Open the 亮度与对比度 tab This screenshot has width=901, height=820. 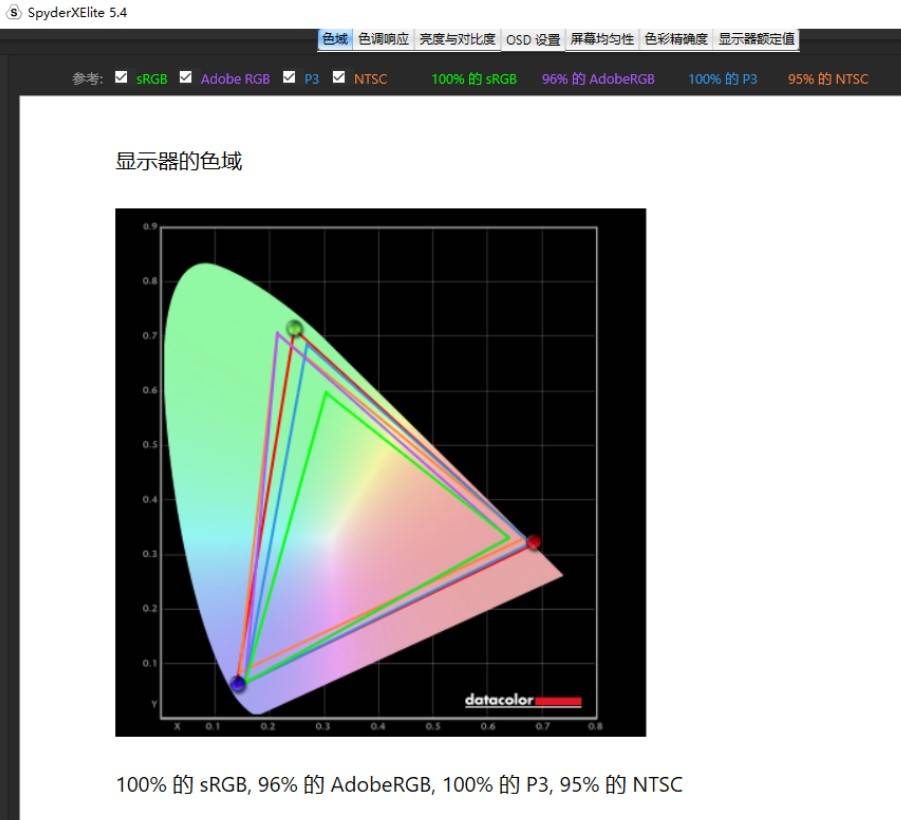click(x=457, y=39)
